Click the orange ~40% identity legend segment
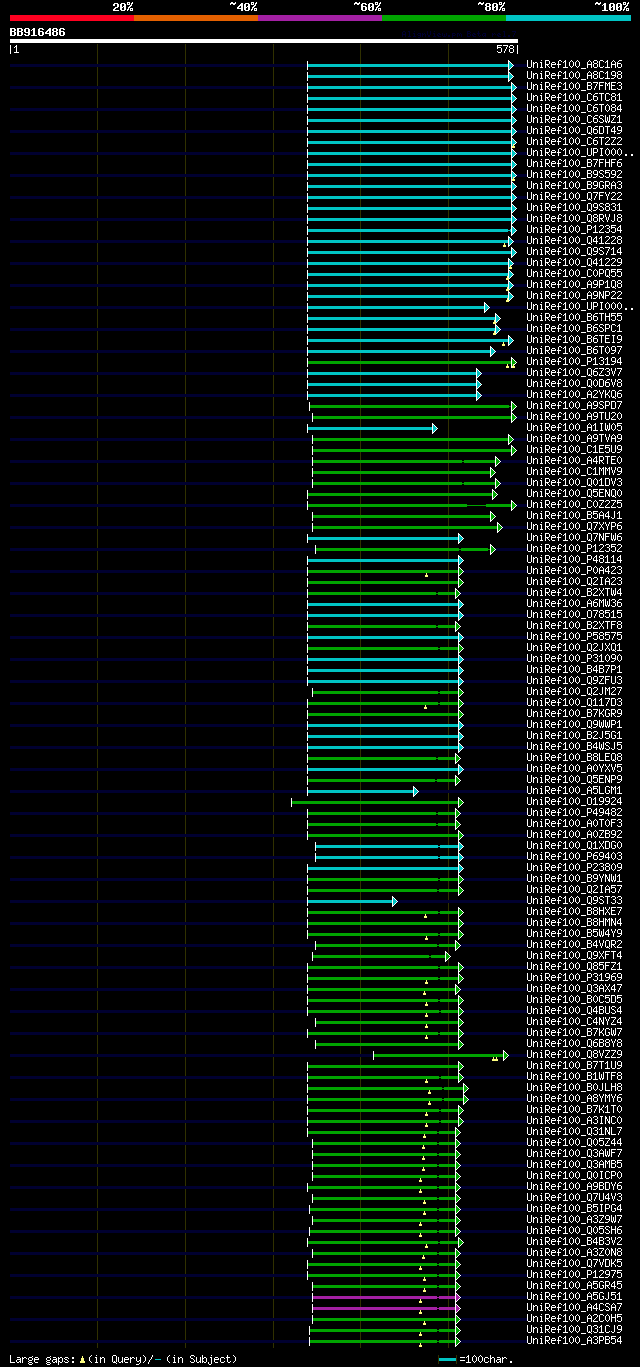640x1367 pixels. (195, 18)
